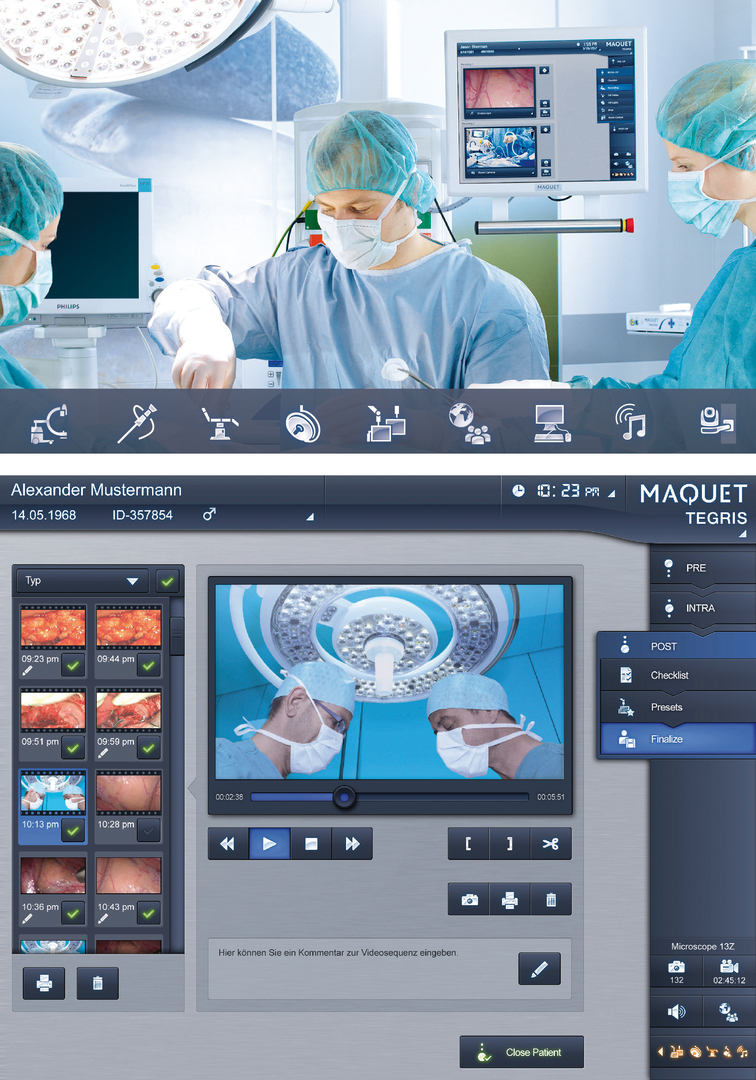Open the surgical light icon in banner
Viewport: 756px width, 1080px height.
(301, 424)
